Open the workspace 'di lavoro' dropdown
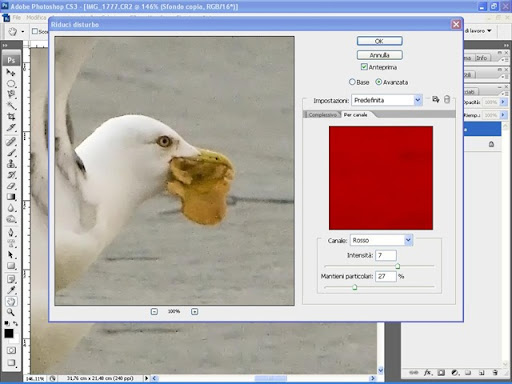The image size is (512, 384). (x=478, y=31)
